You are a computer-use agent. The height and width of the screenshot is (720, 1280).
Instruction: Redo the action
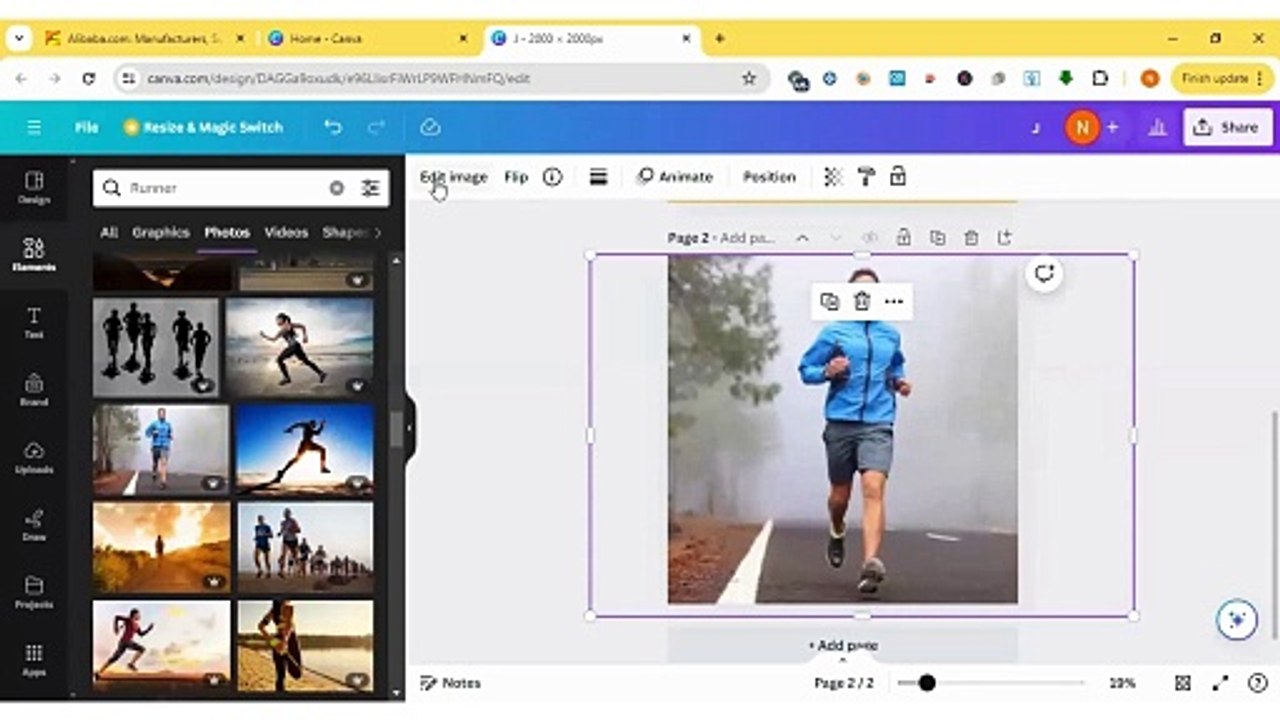[376, 127]
